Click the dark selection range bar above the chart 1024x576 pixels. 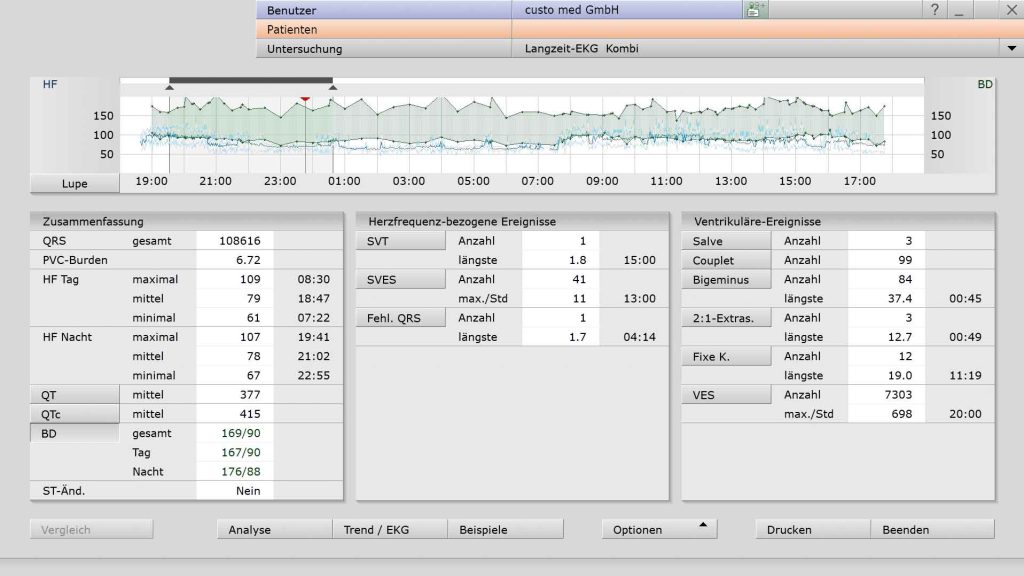pos(251,80)
